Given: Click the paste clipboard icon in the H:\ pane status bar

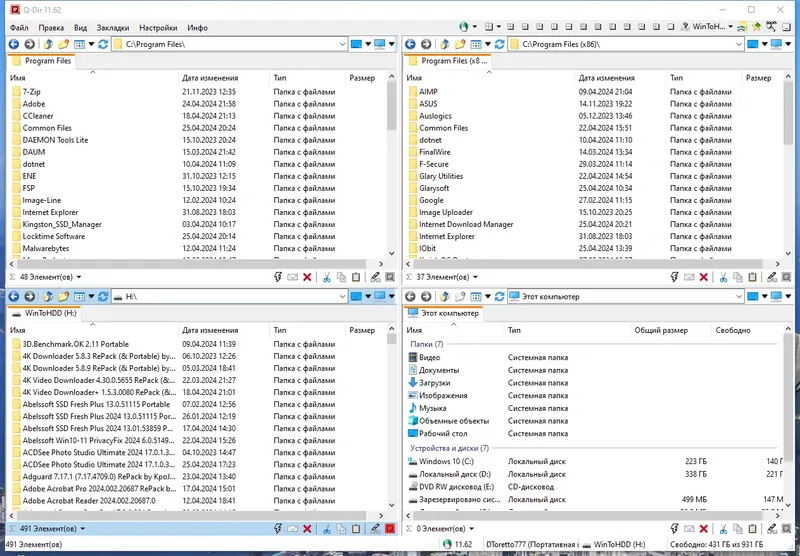Looking at the screenshot, I should pyautogui.click(x=356, y=529).
